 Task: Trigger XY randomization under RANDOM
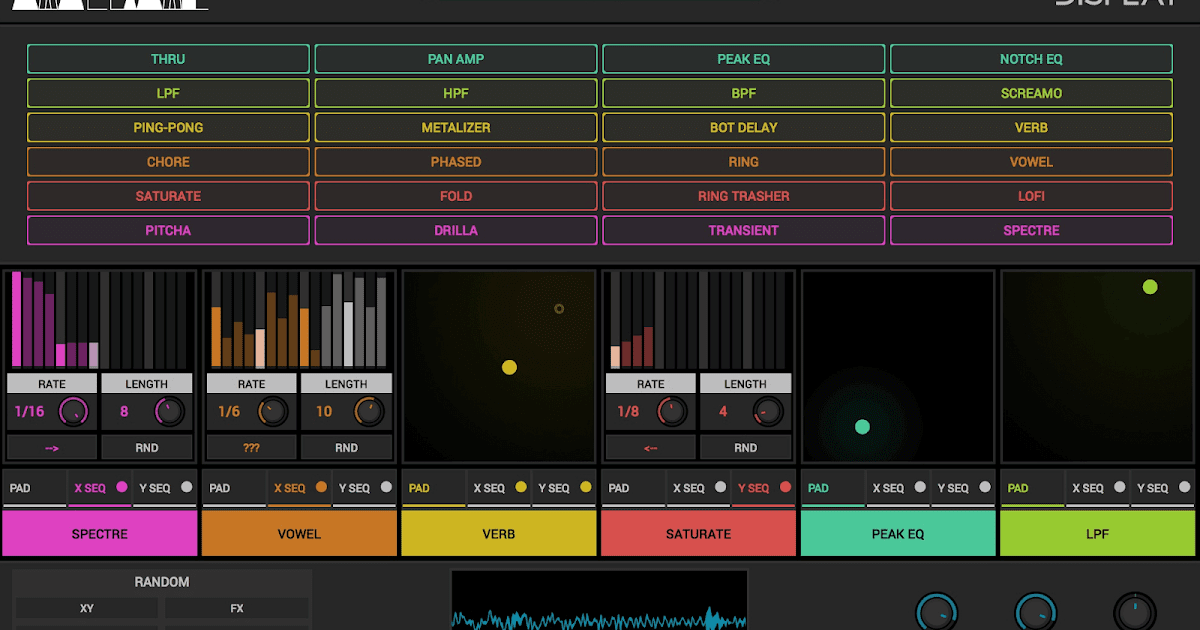coord(86,608)
